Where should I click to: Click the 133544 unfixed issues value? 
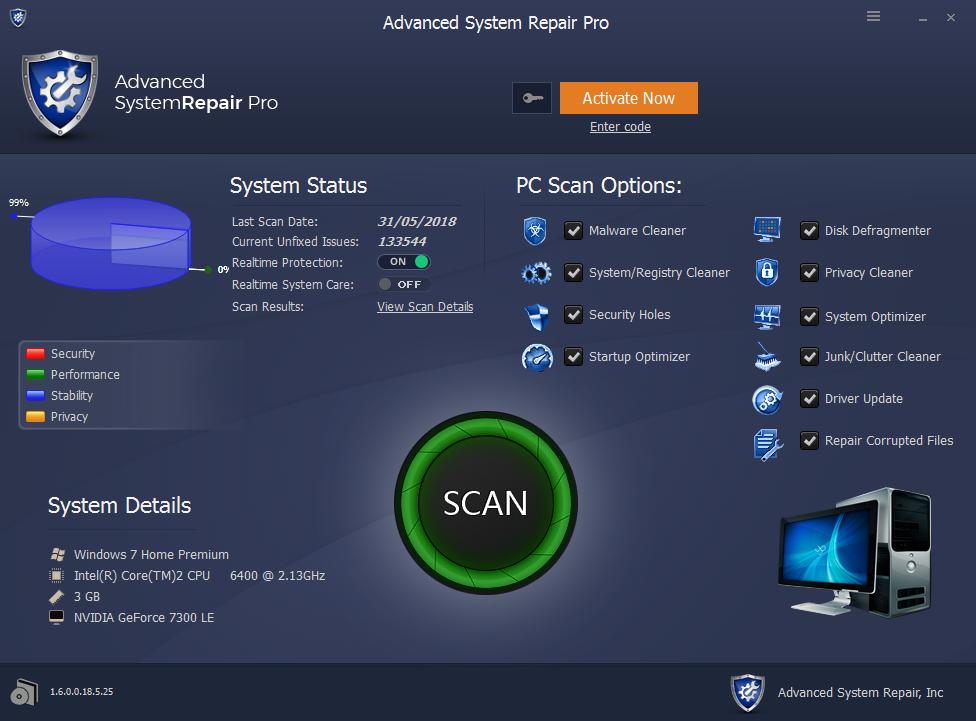(402, 242)
